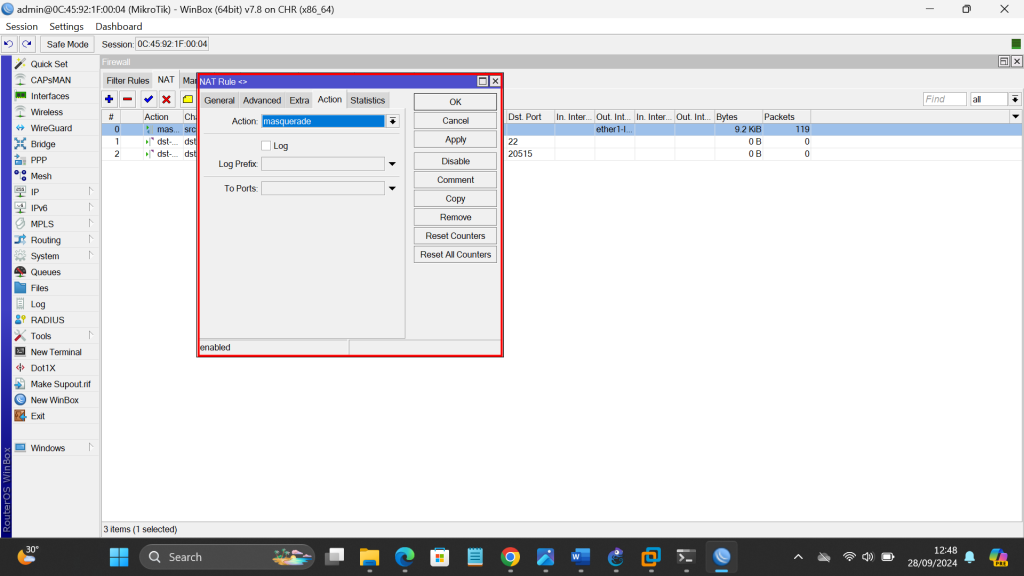The height and width of the screenshot is (576, 1024).
Task: Expand the To Ports field arrow
Action: click(392, 188)
